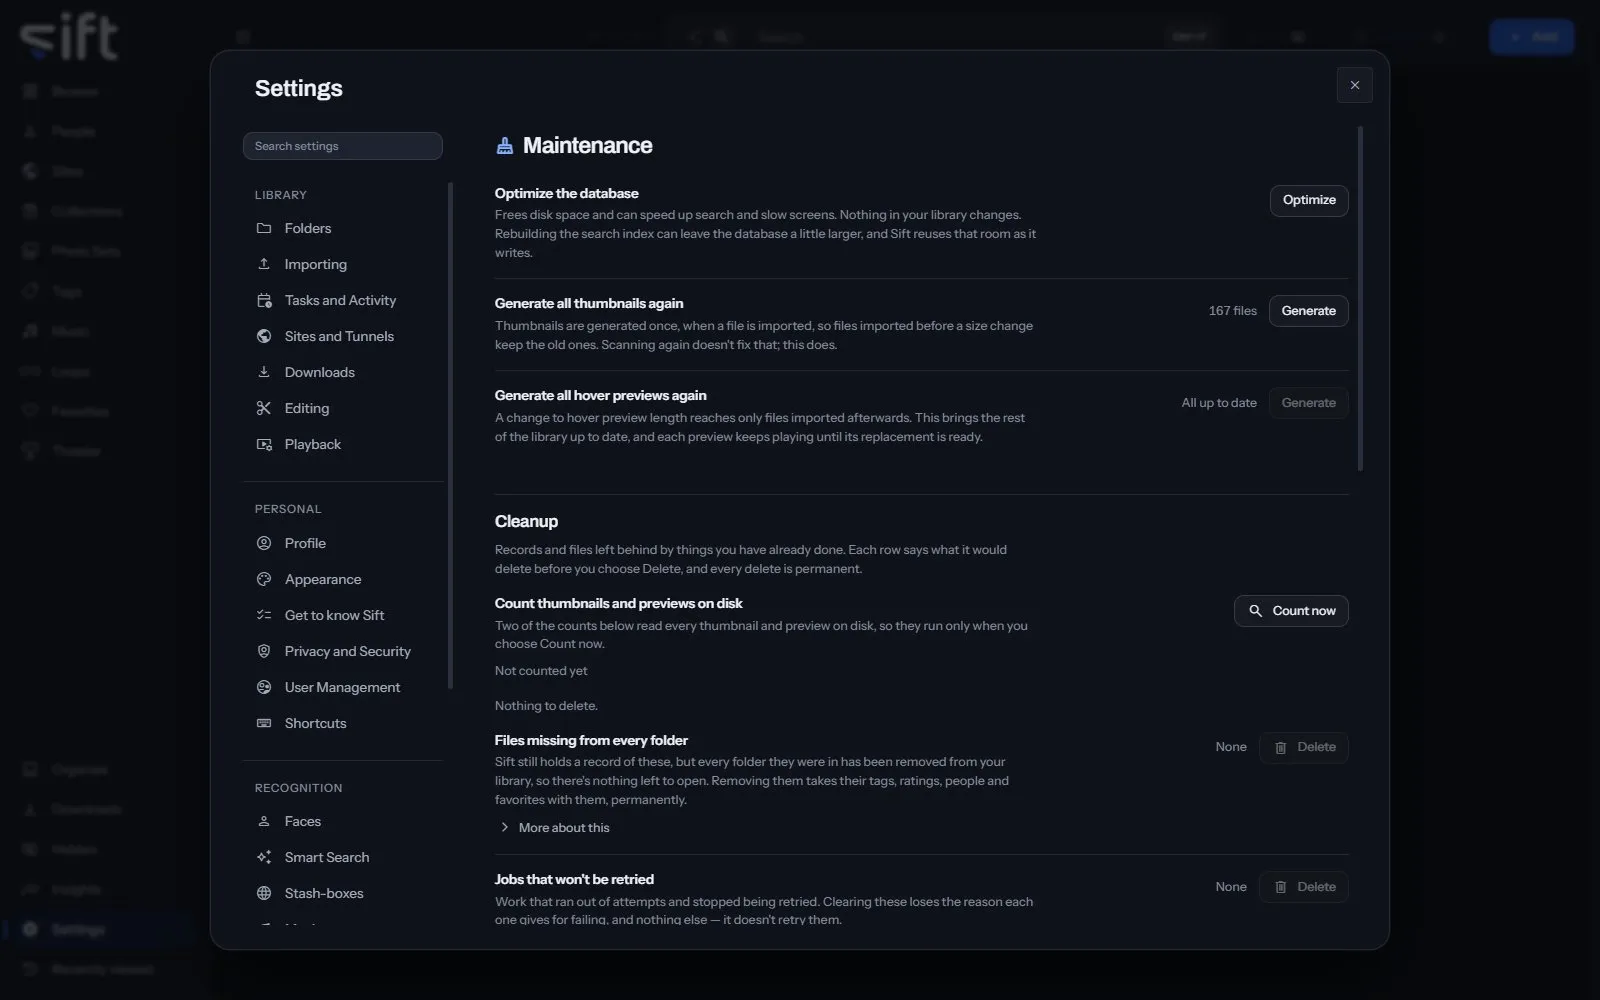This screenshot has height=1000, width=1600.
Task: Click the Get to know Sift checklist icon
Action: [x=264, y=615]
